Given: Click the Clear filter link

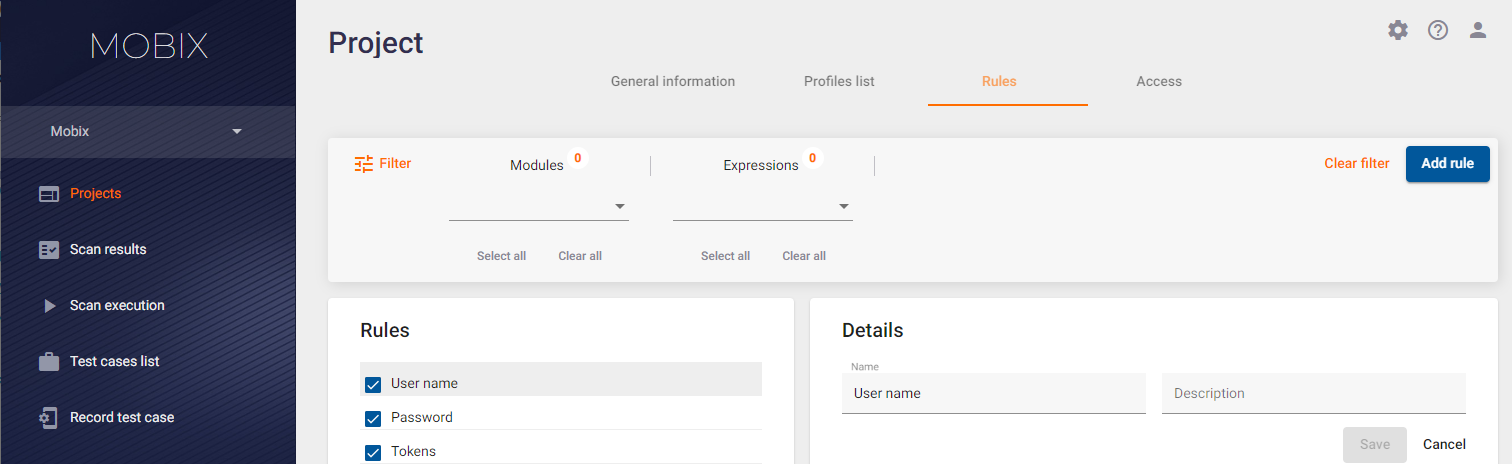Looking at the screenshot, I should pos(1357,164).
